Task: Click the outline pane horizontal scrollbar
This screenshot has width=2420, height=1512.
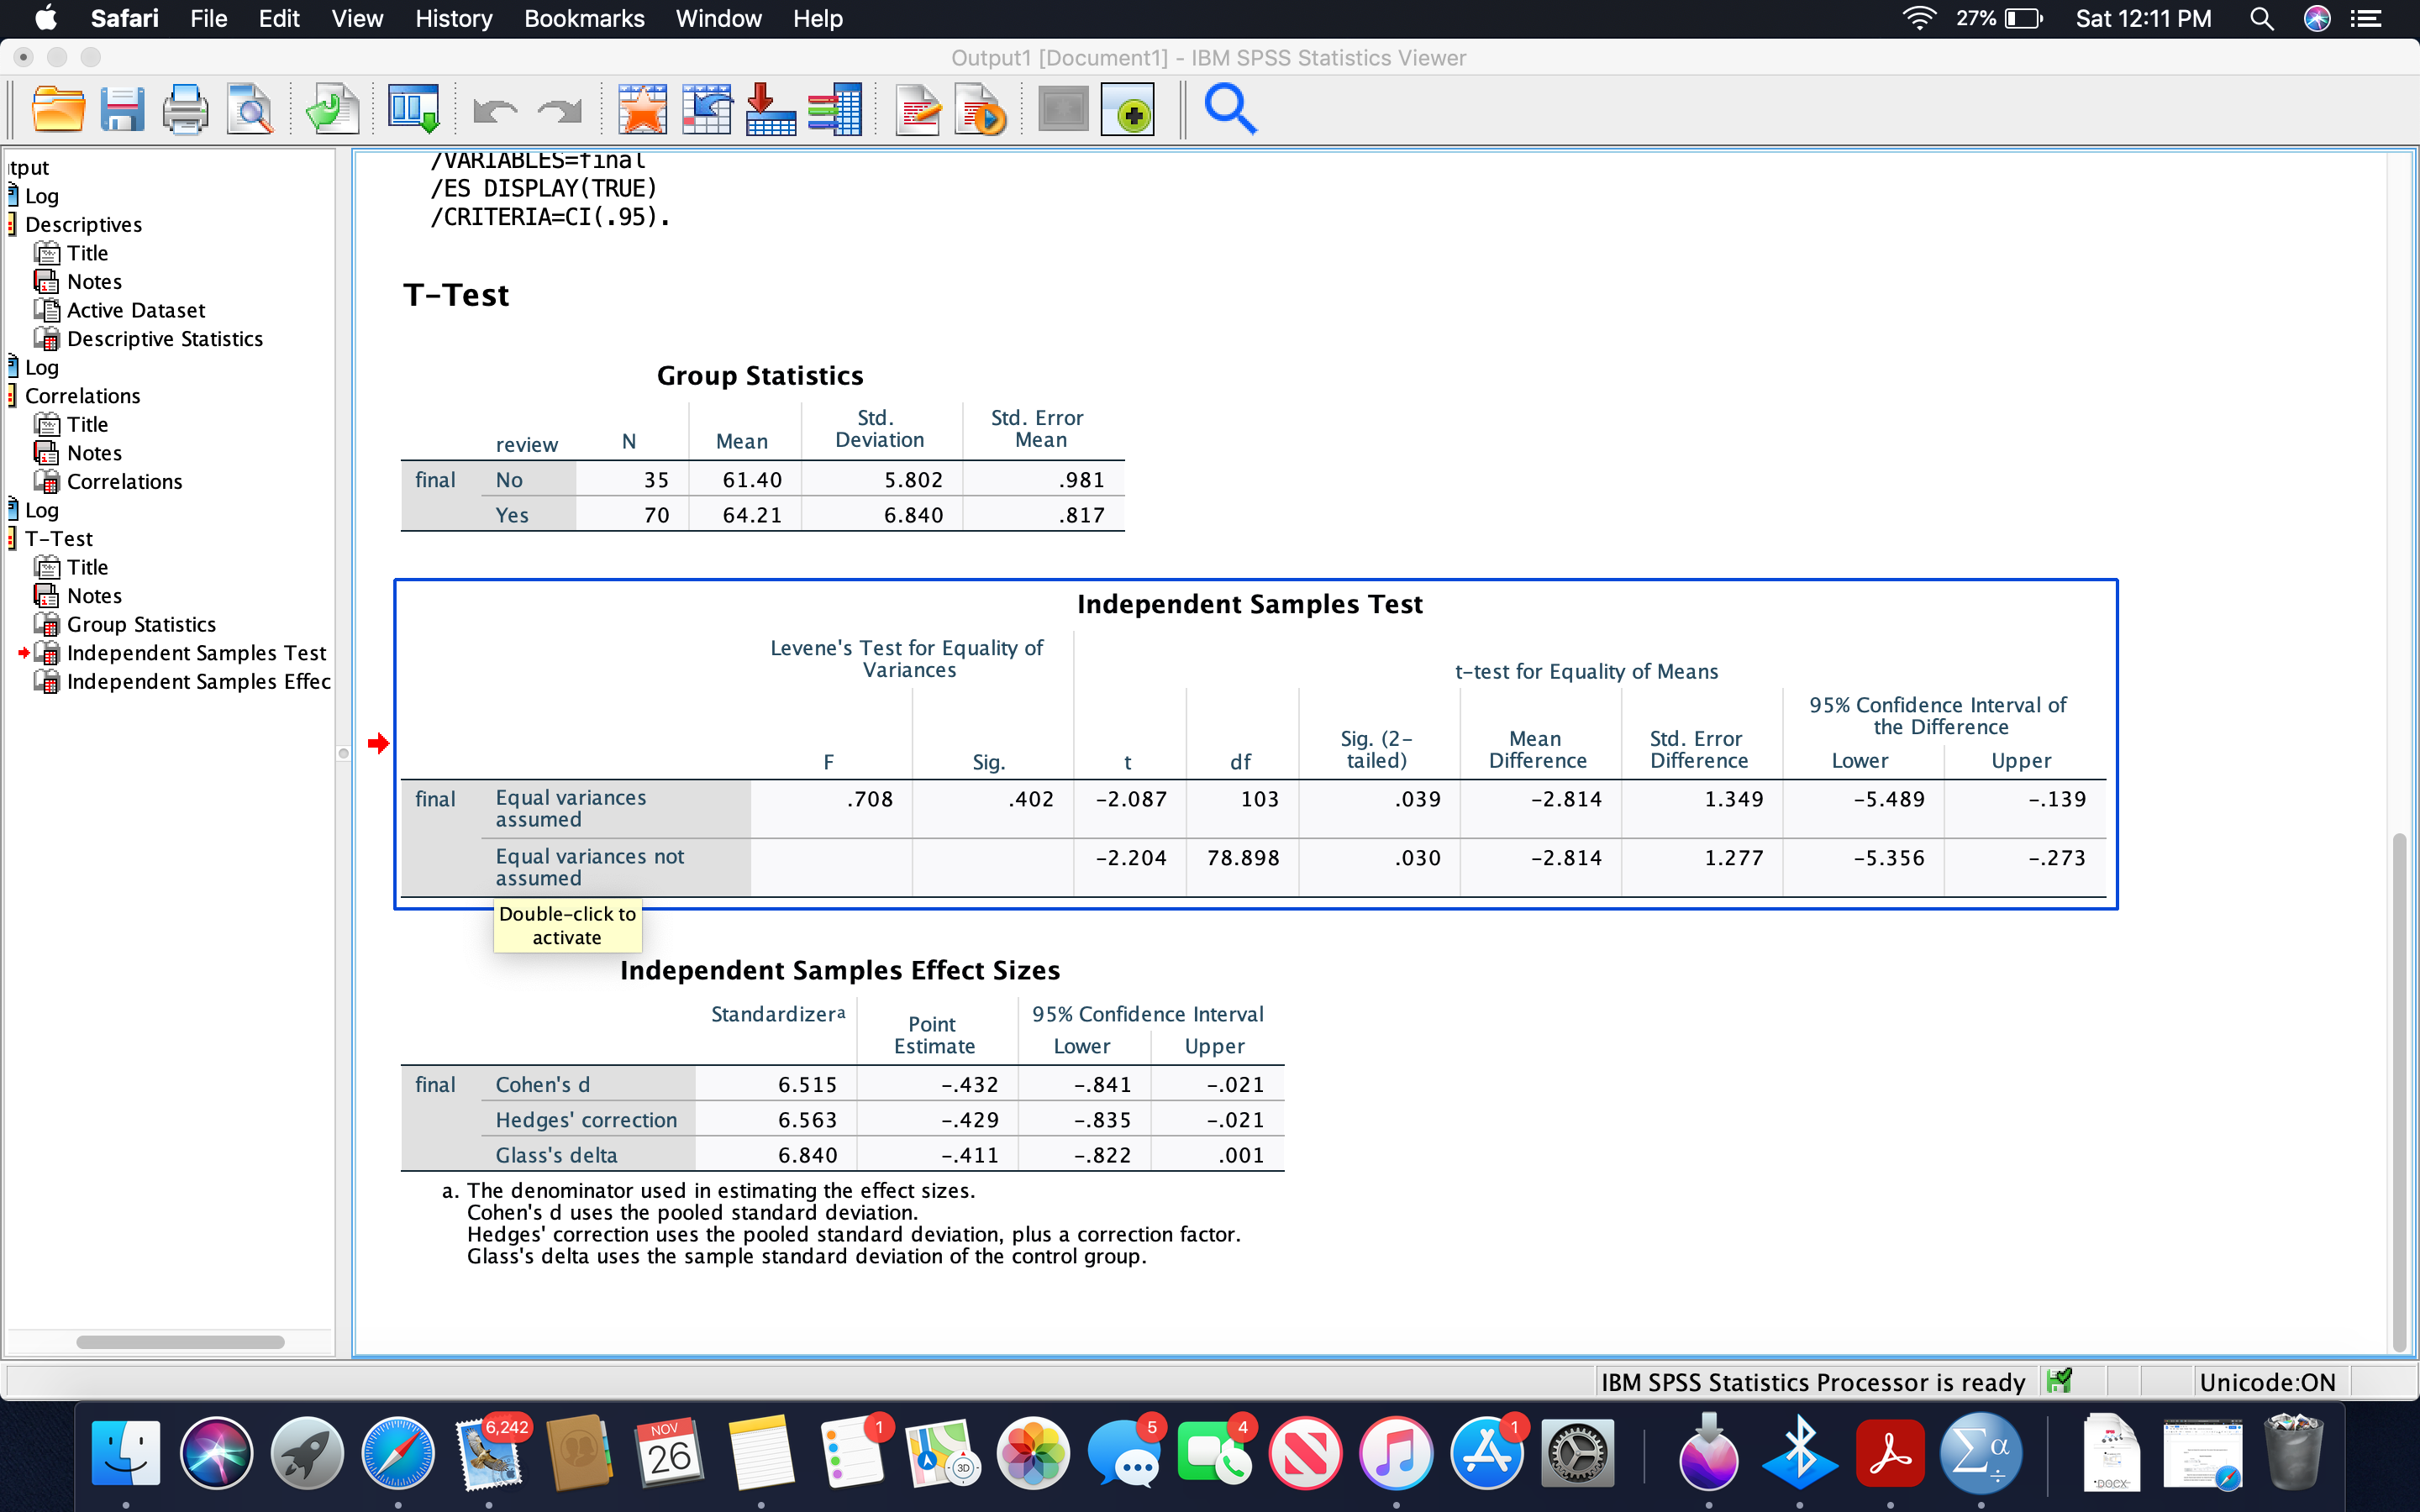Action: (x=180, y=1342)
